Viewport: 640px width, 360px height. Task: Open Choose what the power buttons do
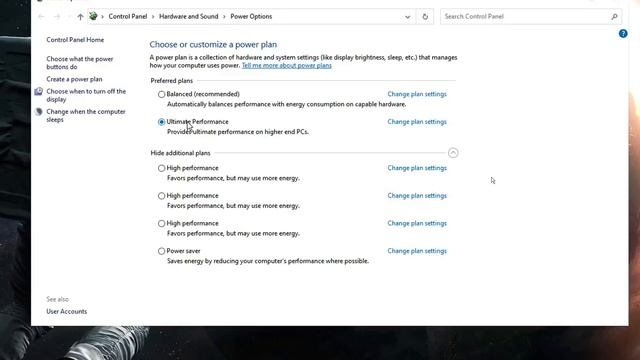[80, 63]
